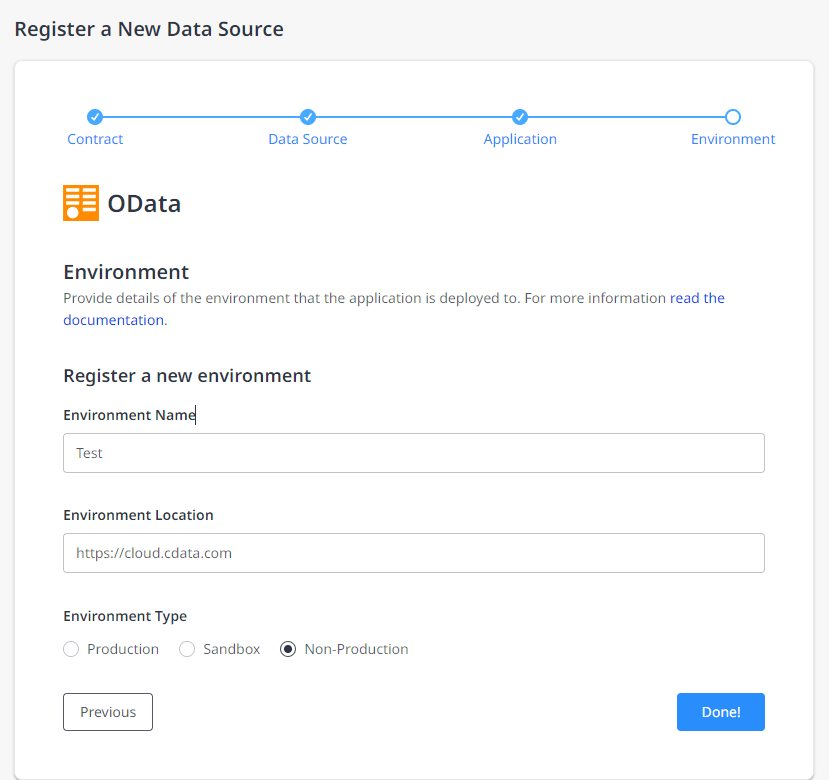Focus the Environment Name text field
Image resolution: width=829 pixels, height=780 pixels.
pyautogui.click(x=413, y=453)
